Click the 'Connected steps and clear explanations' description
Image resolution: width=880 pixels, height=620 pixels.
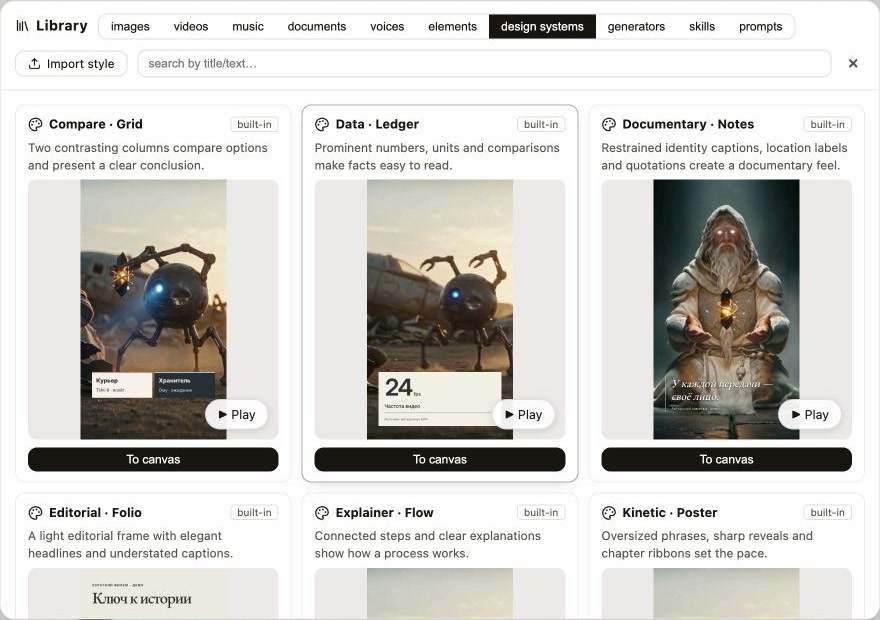click(x=428, y=545)
